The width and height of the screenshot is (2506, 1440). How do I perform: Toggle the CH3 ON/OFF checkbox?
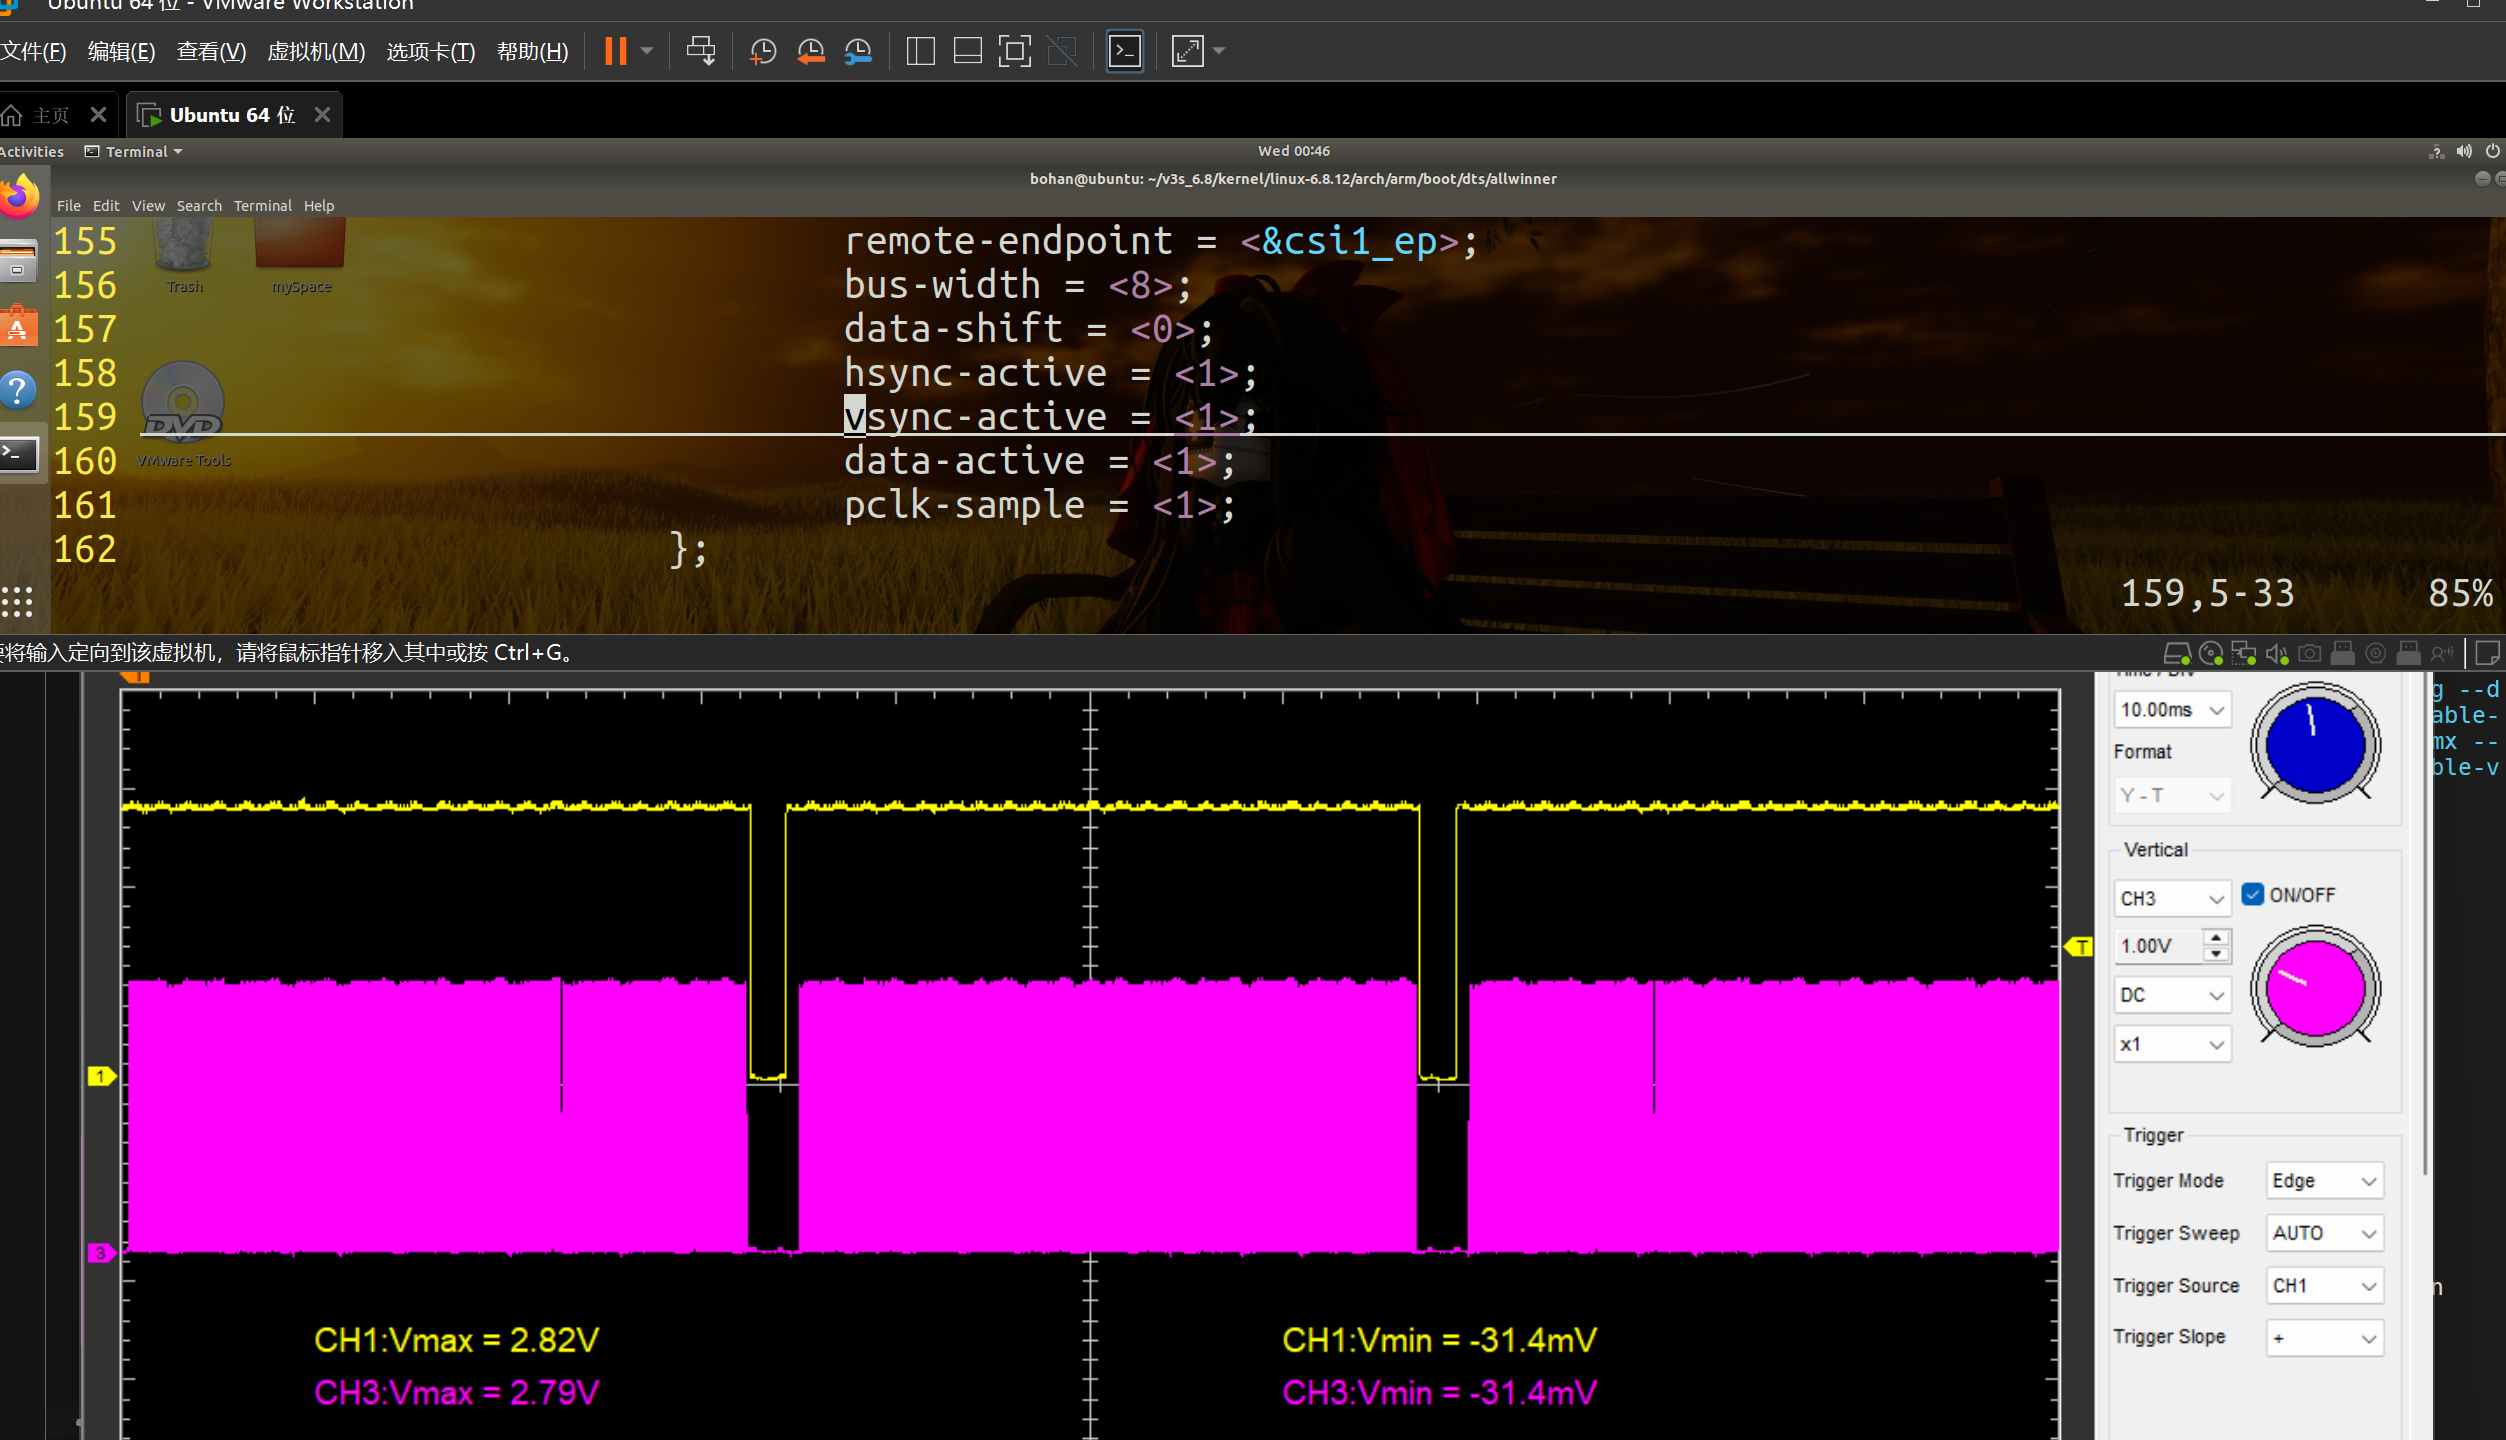[2252, 894]
